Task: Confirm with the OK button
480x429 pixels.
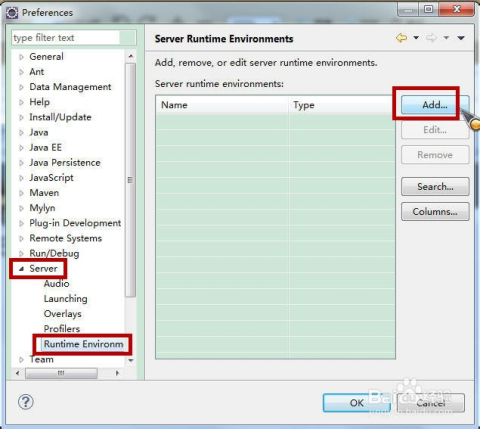Action: [x=356, y=403]
